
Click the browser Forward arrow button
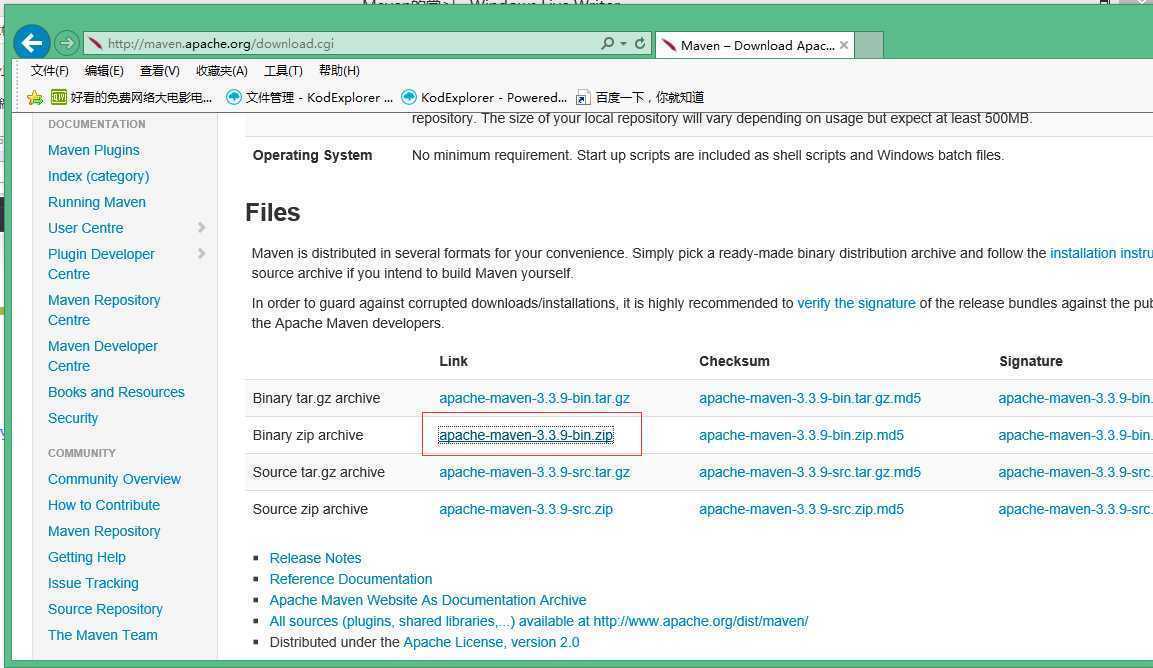66,43
